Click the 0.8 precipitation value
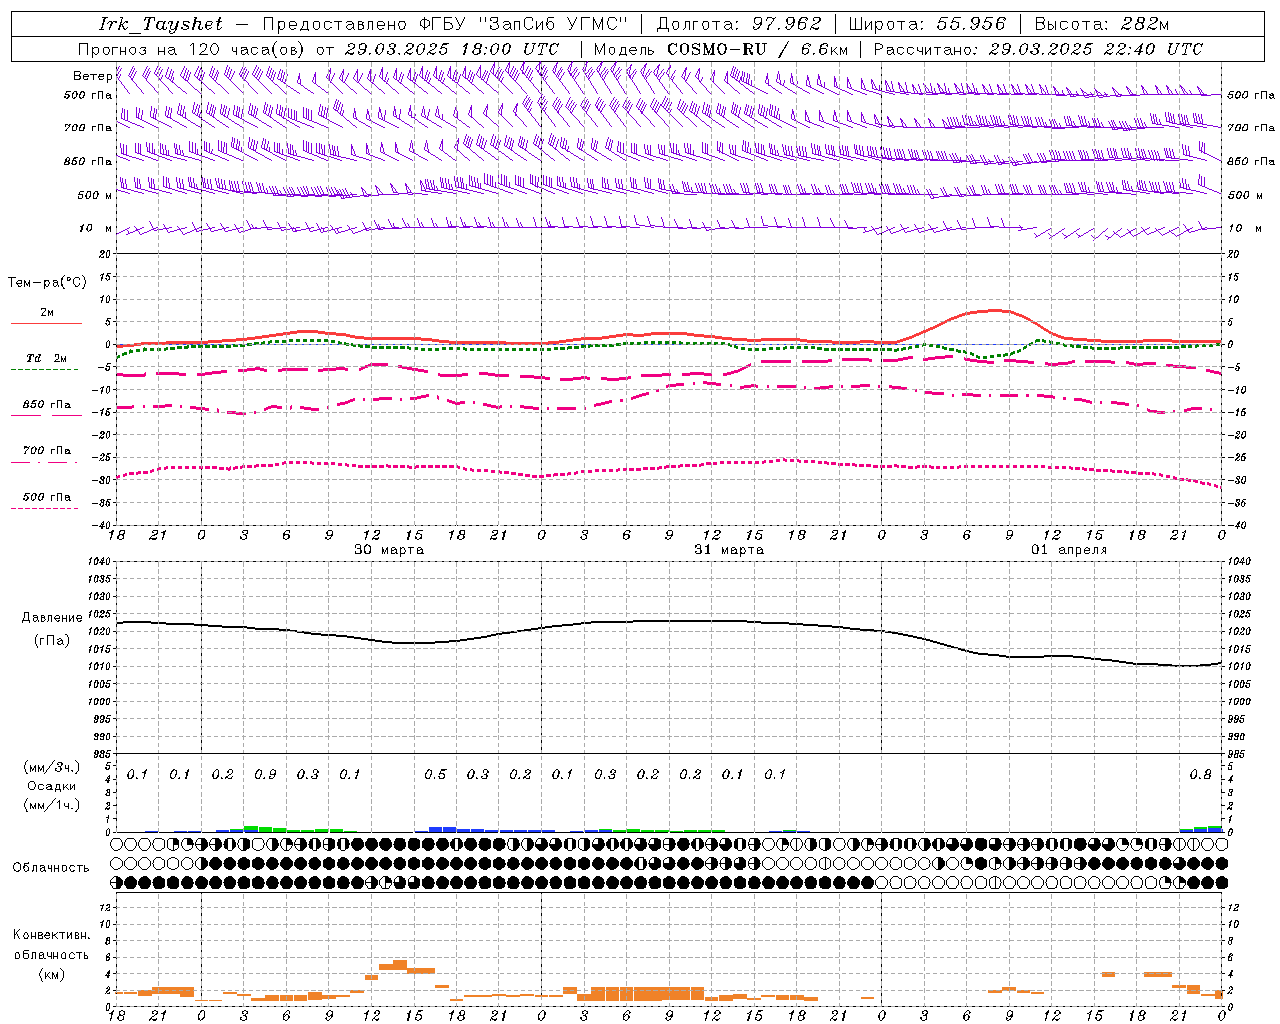This screenshot has width=1280, height=1024. click(1200, 775)
